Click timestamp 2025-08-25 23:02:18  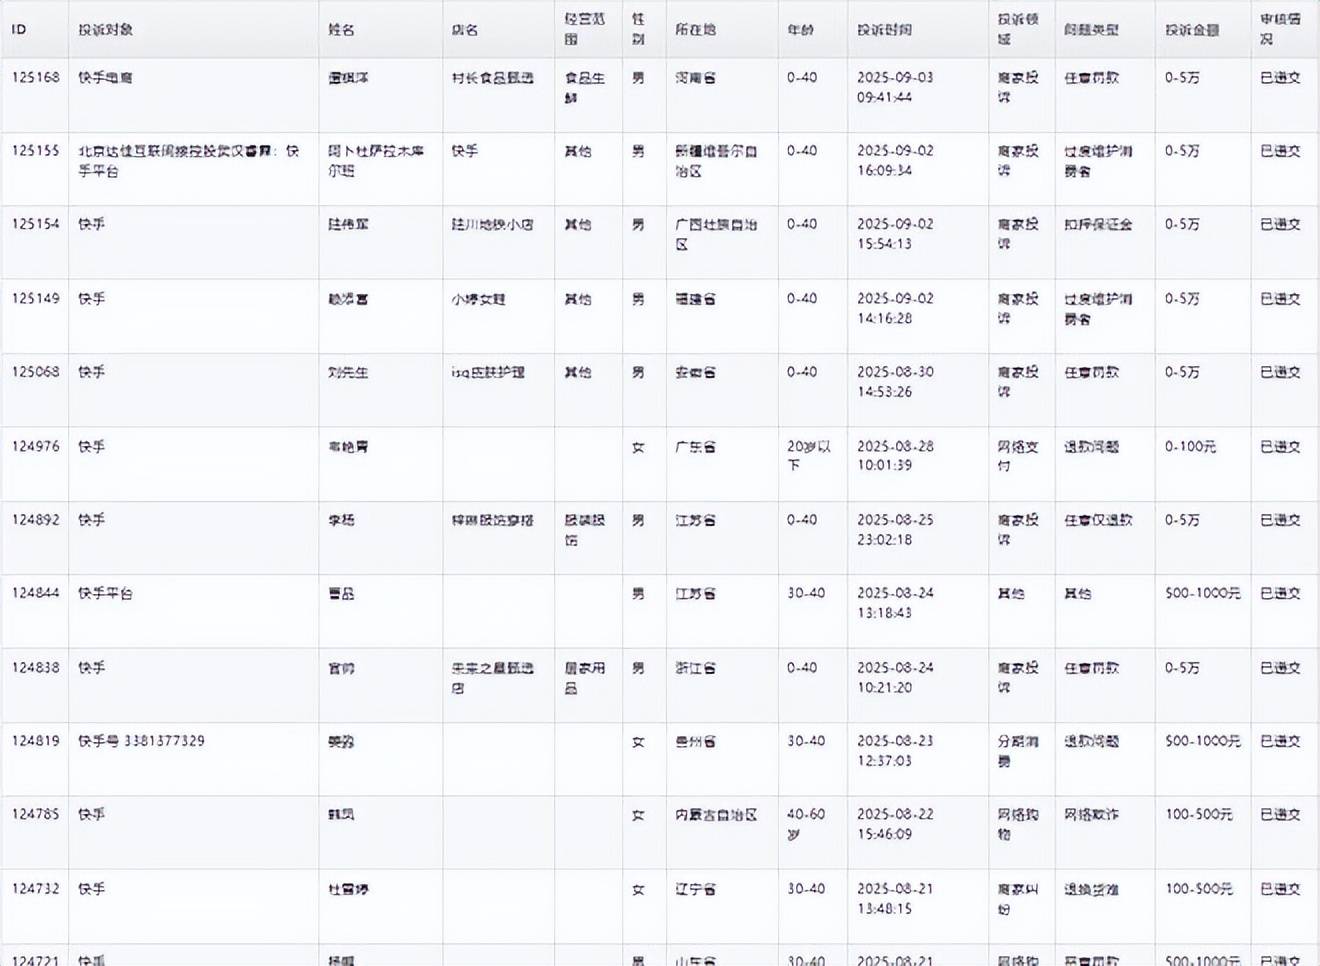[894, 530]
